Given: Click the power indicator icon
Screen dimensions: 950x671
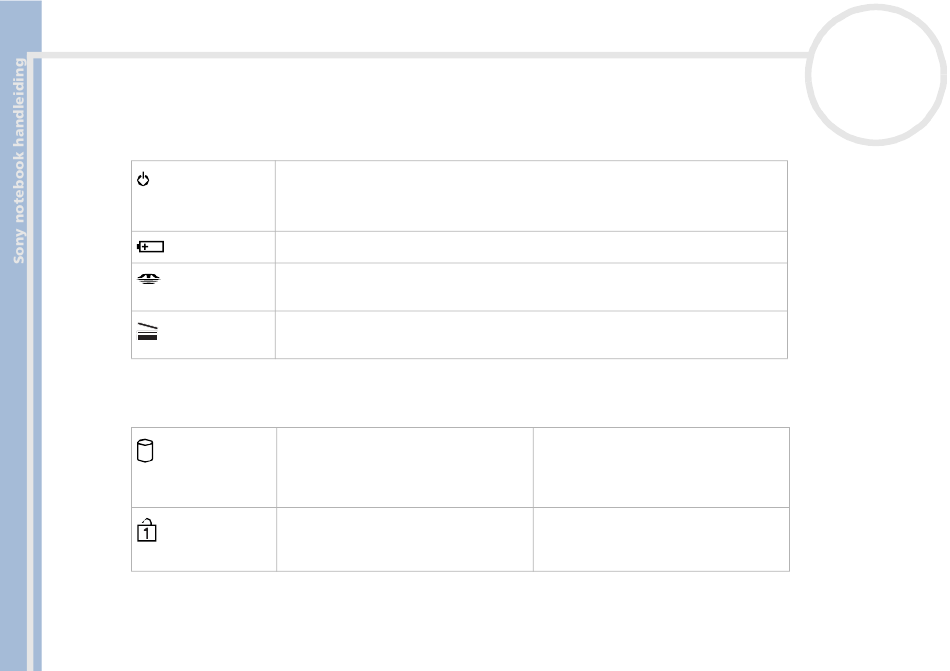Looking at the screenshot, I should pos(142,180).
